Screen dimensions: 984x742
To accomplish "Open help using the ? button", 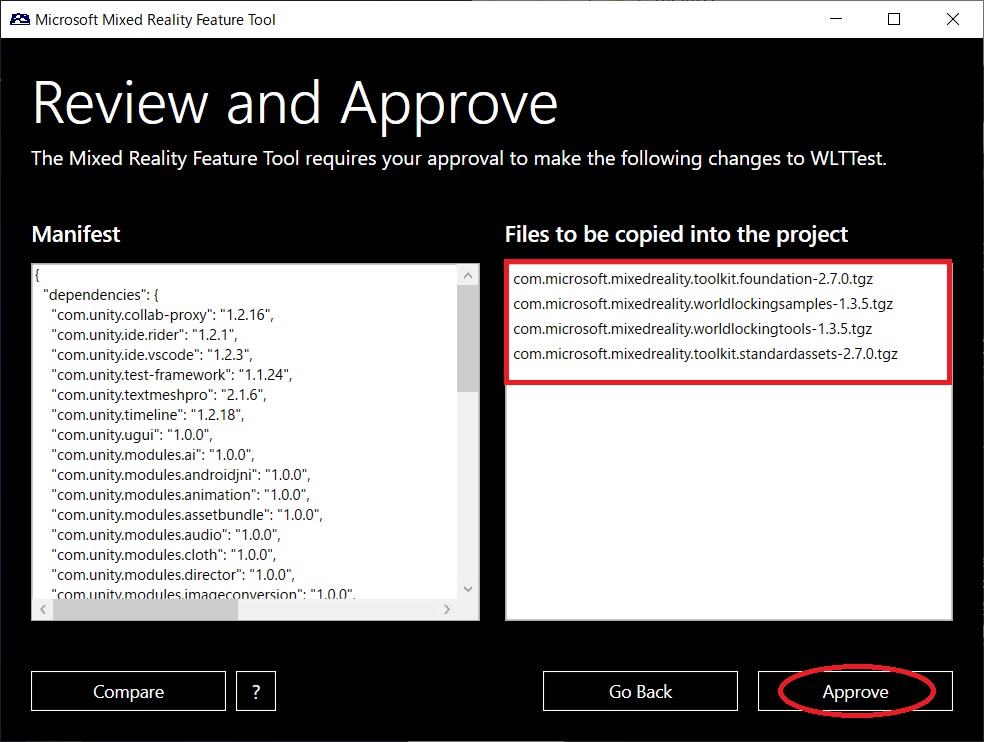I will (257, 691).
